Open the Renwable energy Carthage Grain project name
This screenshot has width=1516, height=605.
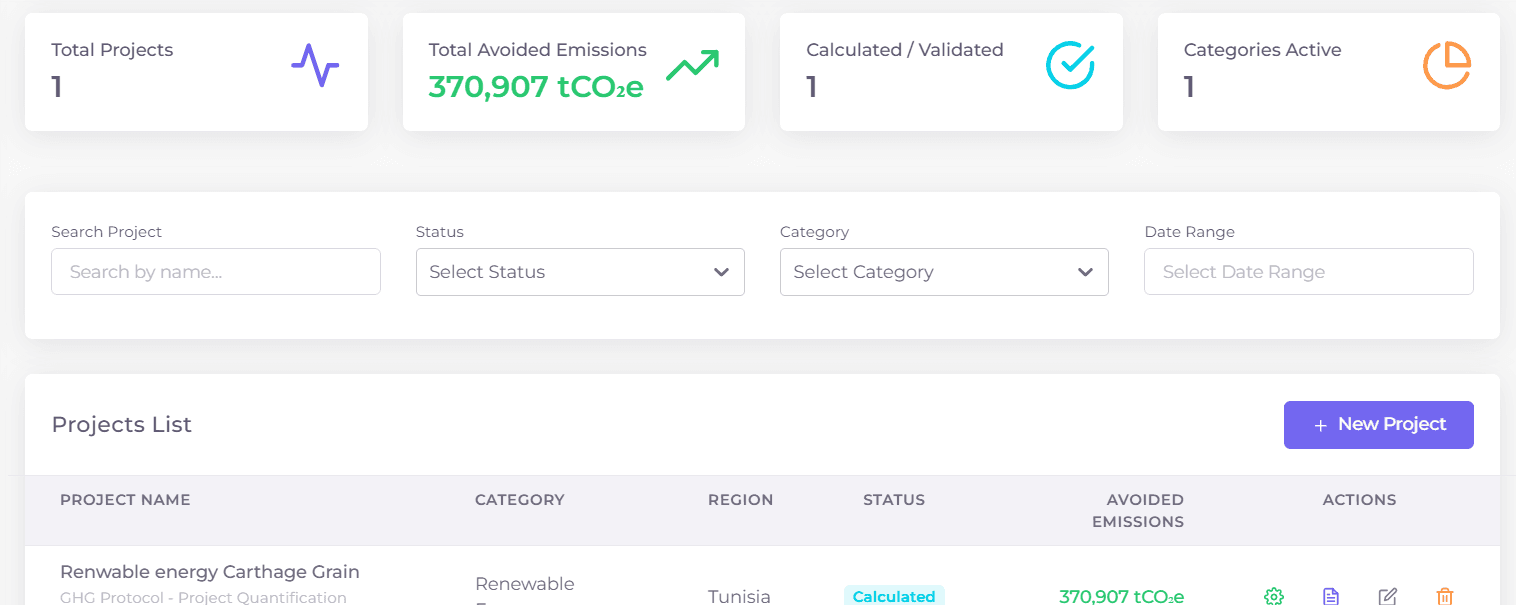click(x=210, y=572)
